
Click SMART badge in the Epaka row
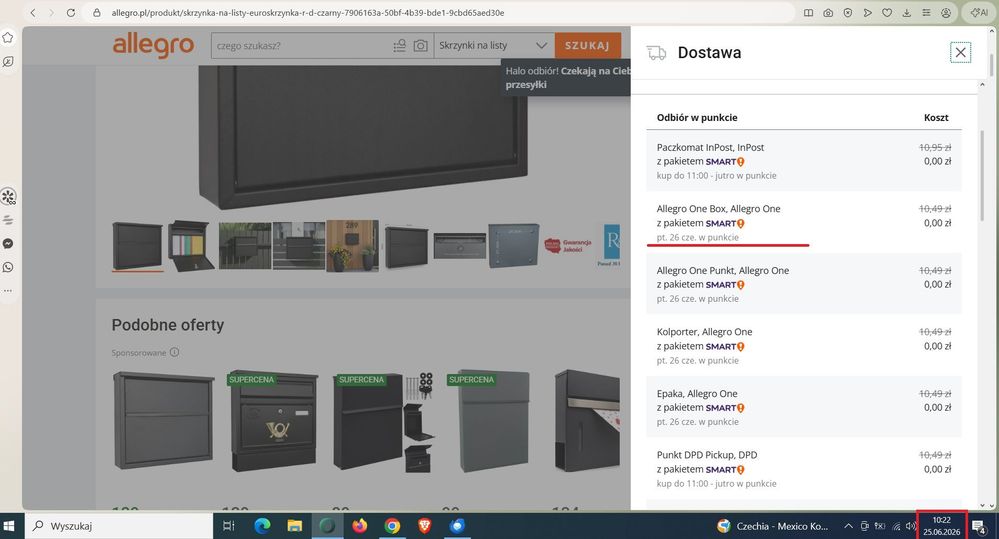pyautogui.click(x=725, y=408)
